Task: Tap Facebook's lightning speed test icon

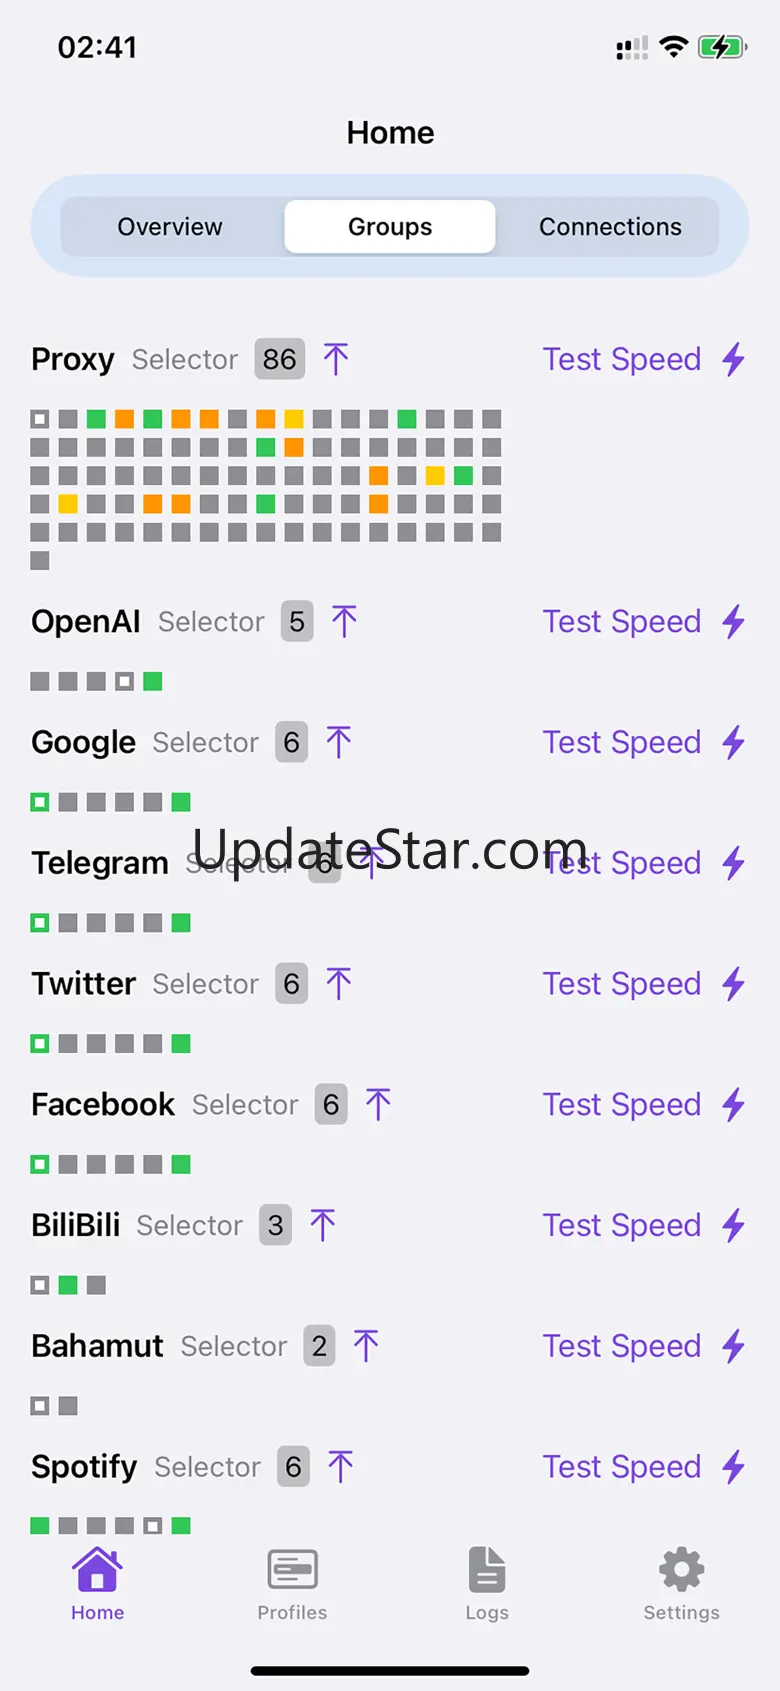Action: (x=734, y=1105)
